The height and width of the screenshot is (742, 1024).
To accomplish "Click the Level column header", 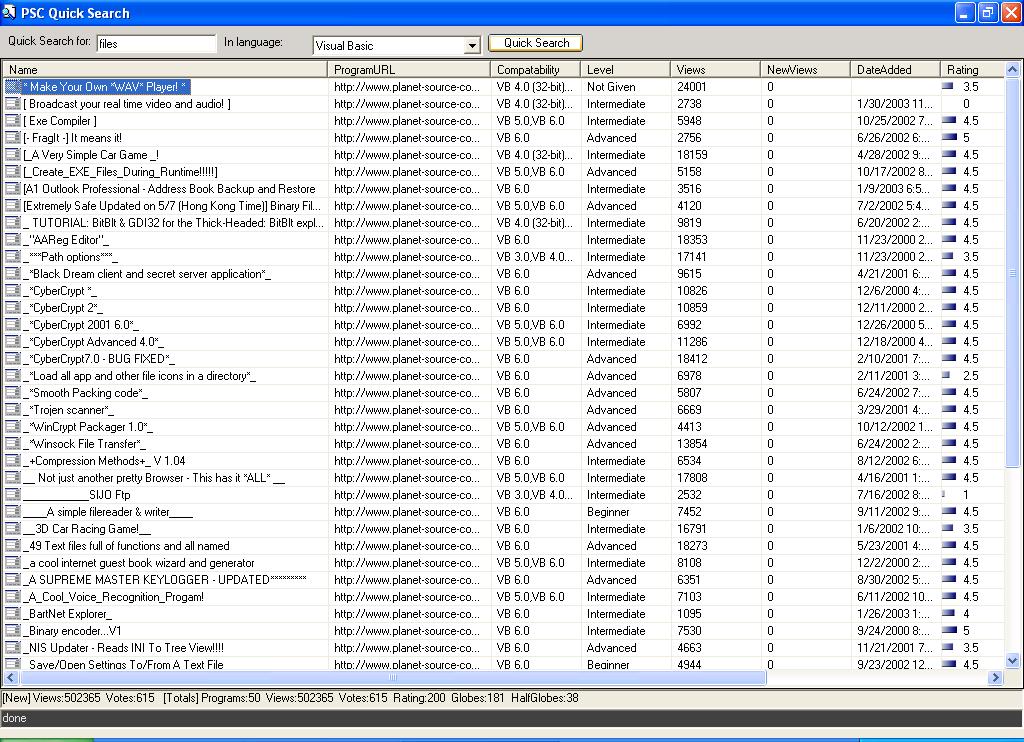I will coord(624,70).
